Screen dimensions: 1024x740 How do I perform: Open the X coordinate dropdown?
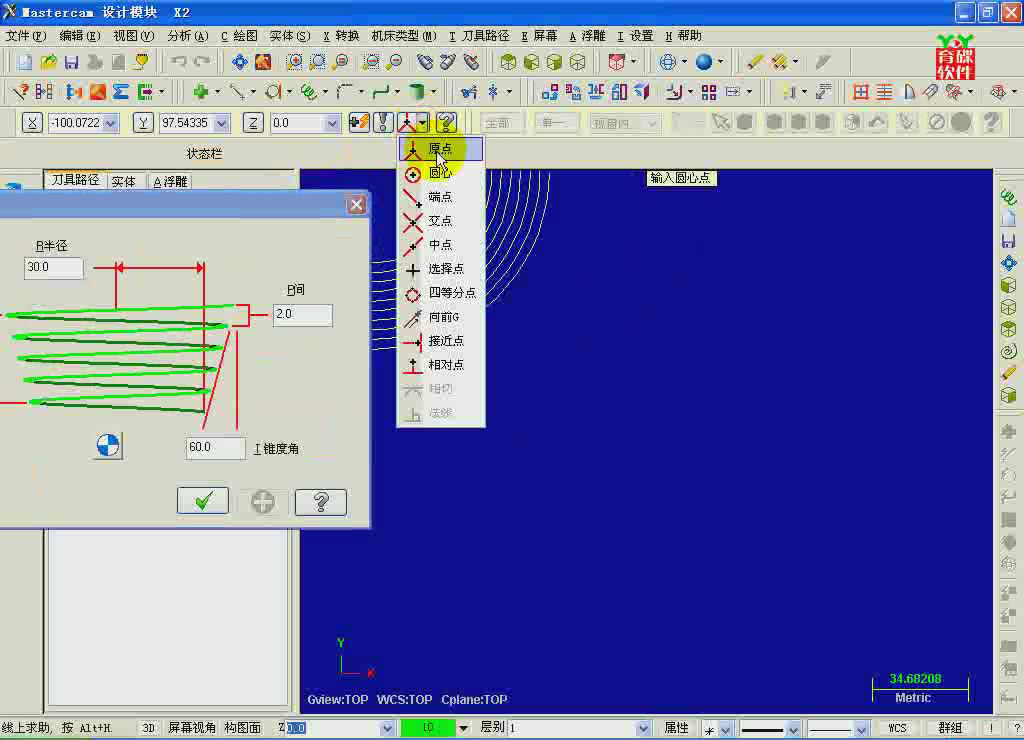(110, 123)
